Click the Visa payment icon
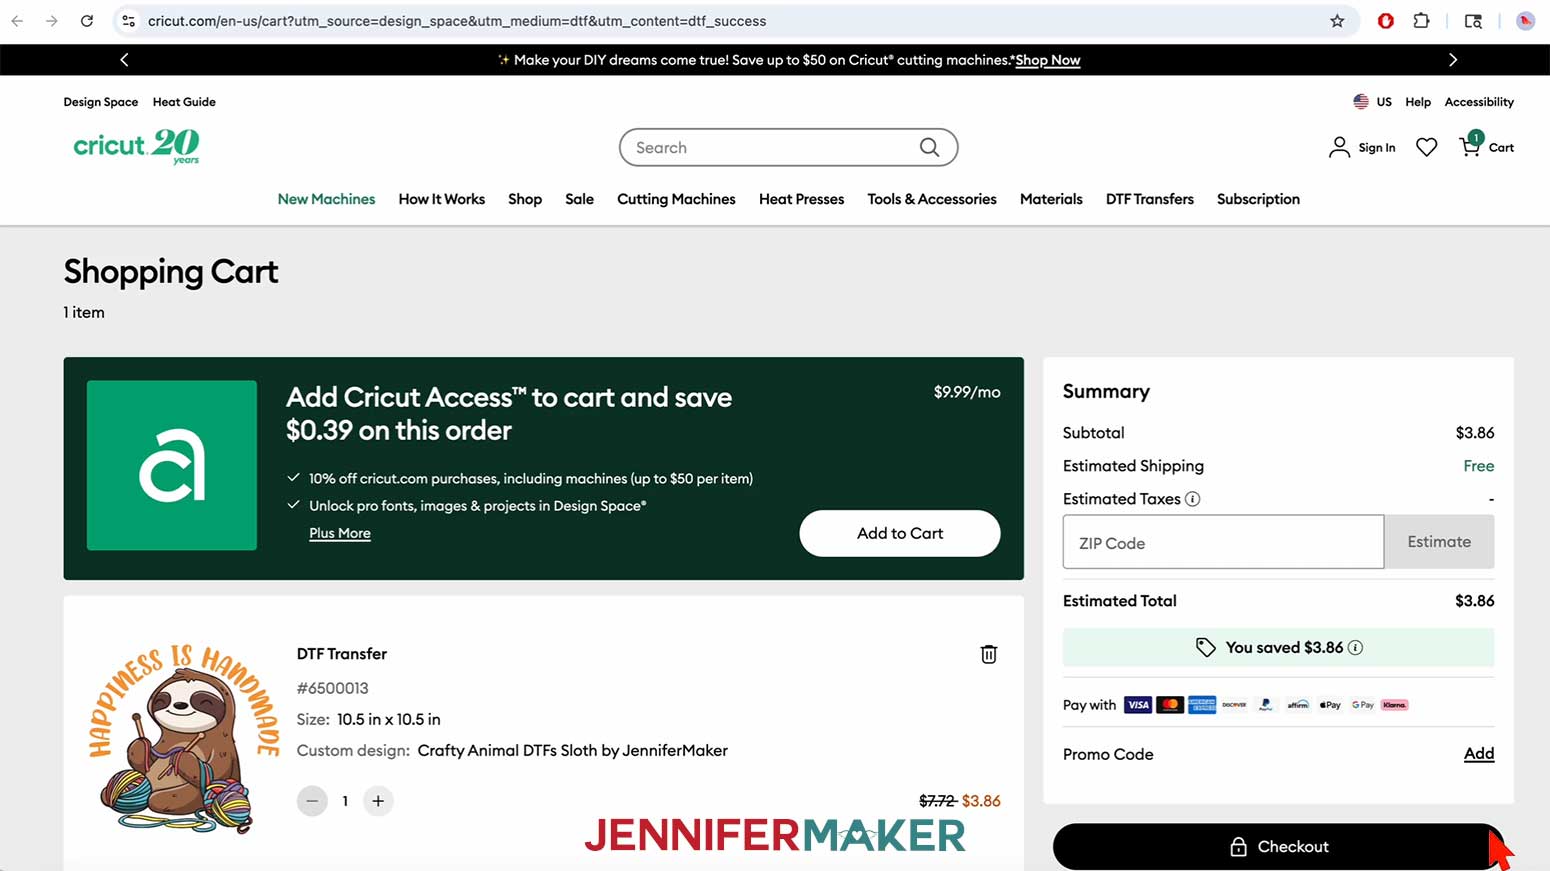The image size is (1550, 871). [x=1138, y=705]
